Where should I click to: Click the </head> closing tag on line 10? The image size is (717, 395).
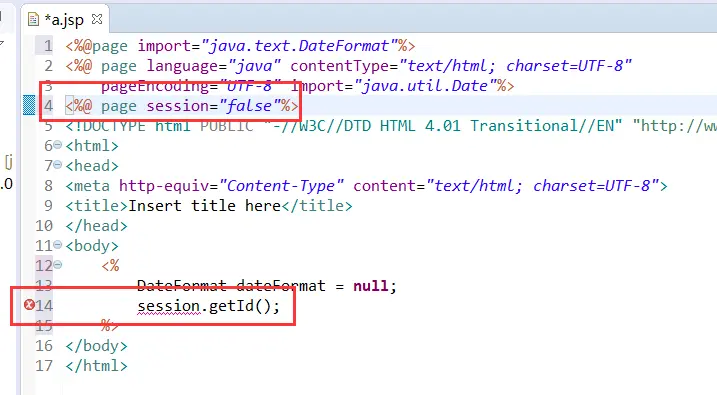tap(96, 226)
